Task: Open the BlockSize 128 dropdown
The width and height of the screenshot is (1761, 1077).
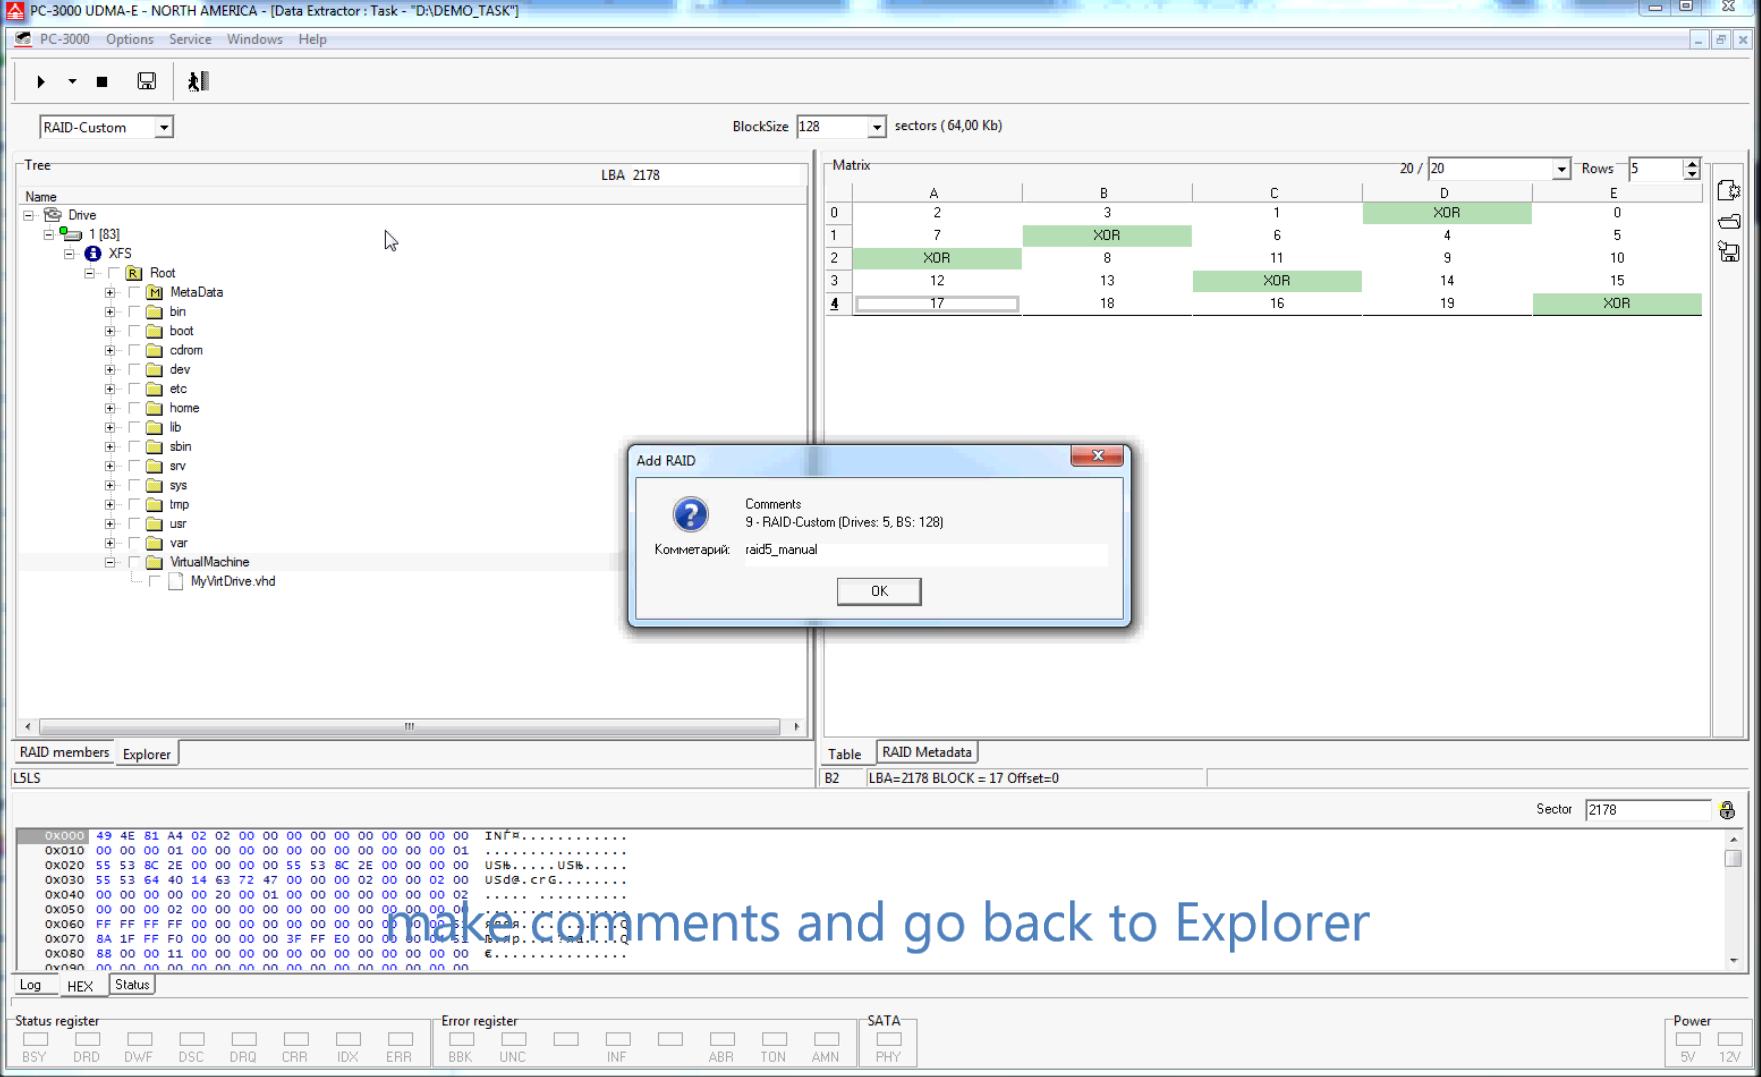Action: [876, 127]
